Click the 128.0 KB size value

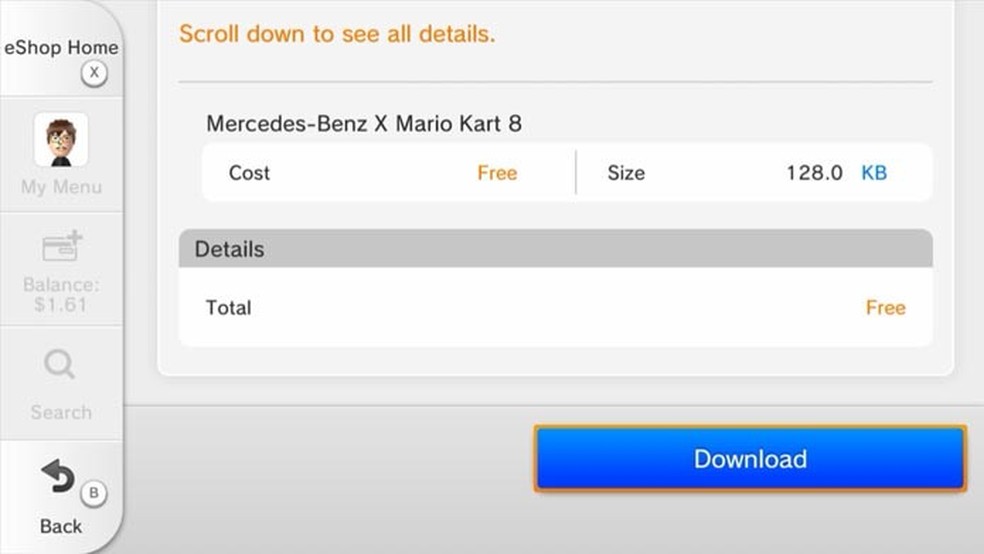tap(836, 173)
